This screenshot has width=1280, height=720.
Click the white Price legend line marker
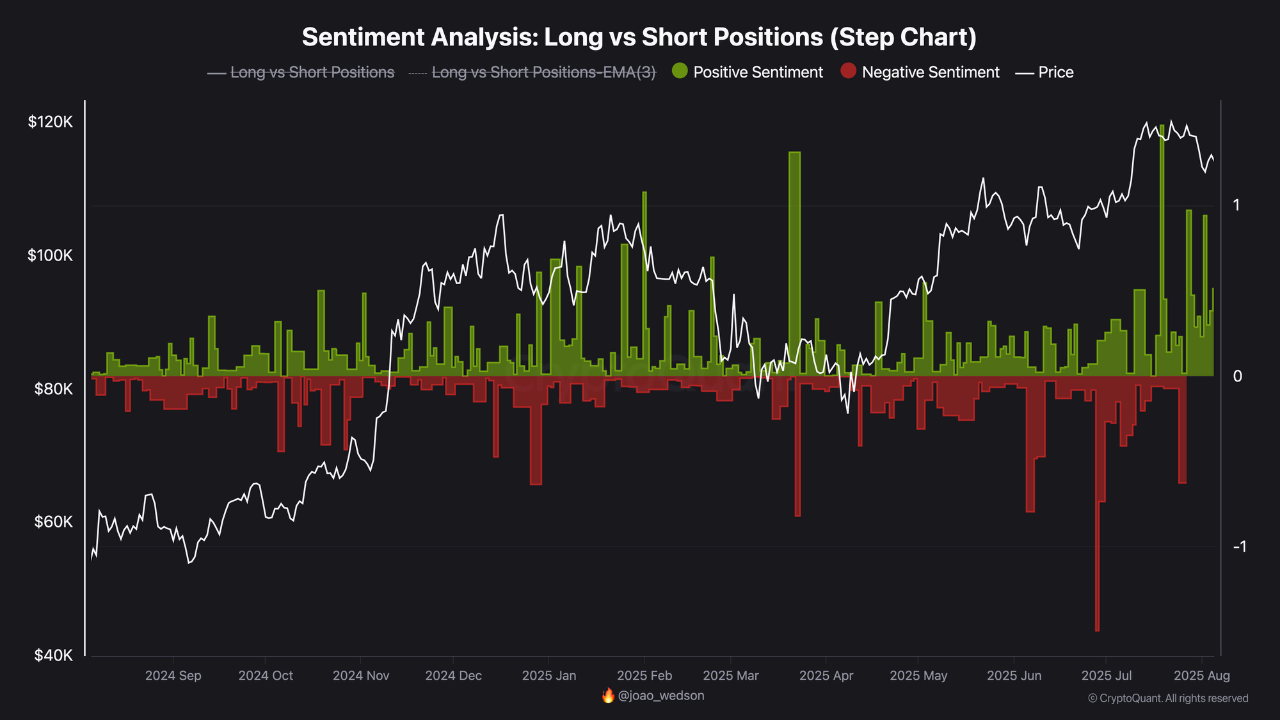tap(1024, 72)
